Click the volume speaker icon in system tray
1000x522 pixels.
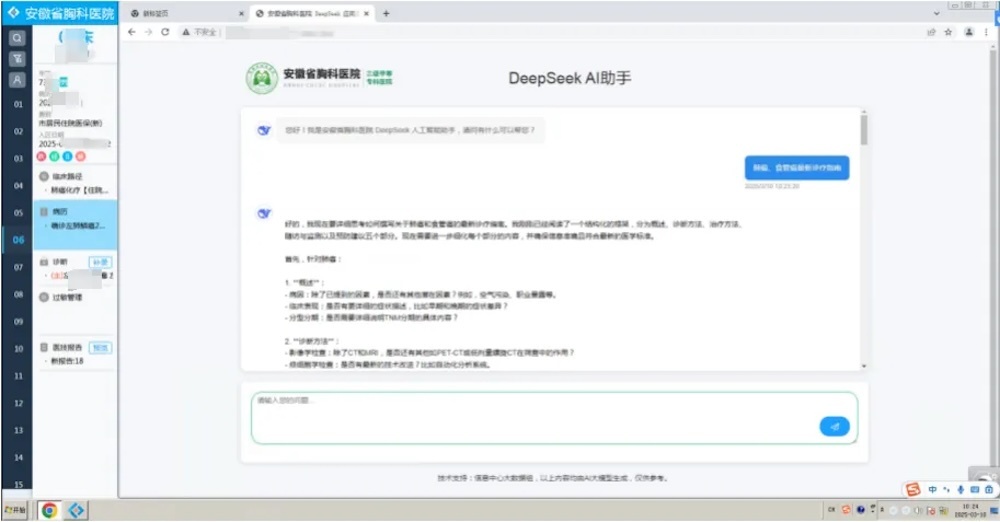[x=918, y=511]
